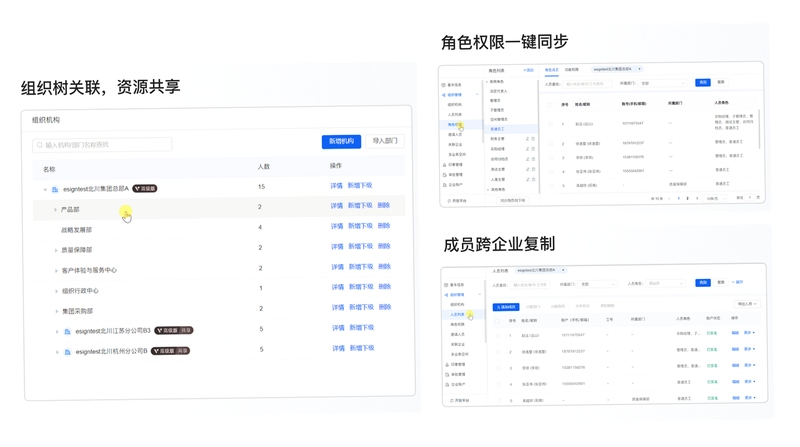Click 企业账户 icon in role permissions panel sidebar
Viewport: 800px width, 447px height.
coord(444,185)
